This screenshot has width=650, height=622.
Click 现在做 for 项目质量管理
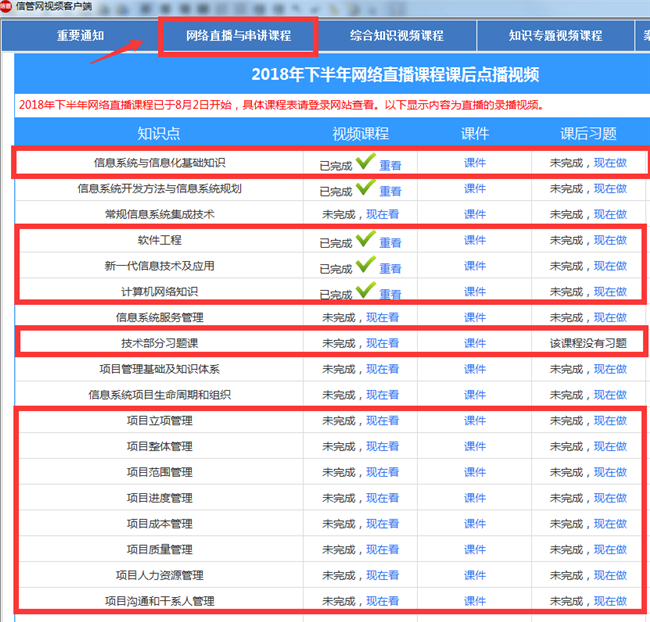(x=610, y=549)
